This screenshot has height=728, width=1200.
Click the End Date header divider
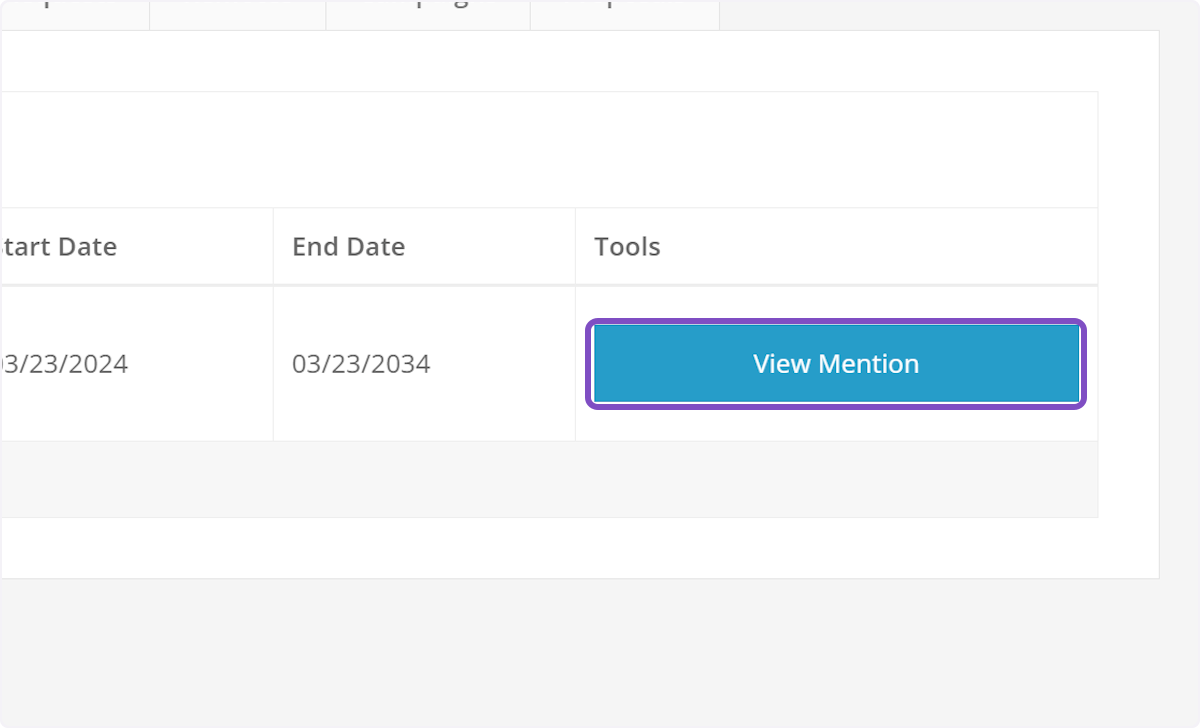tap(574, 246)
